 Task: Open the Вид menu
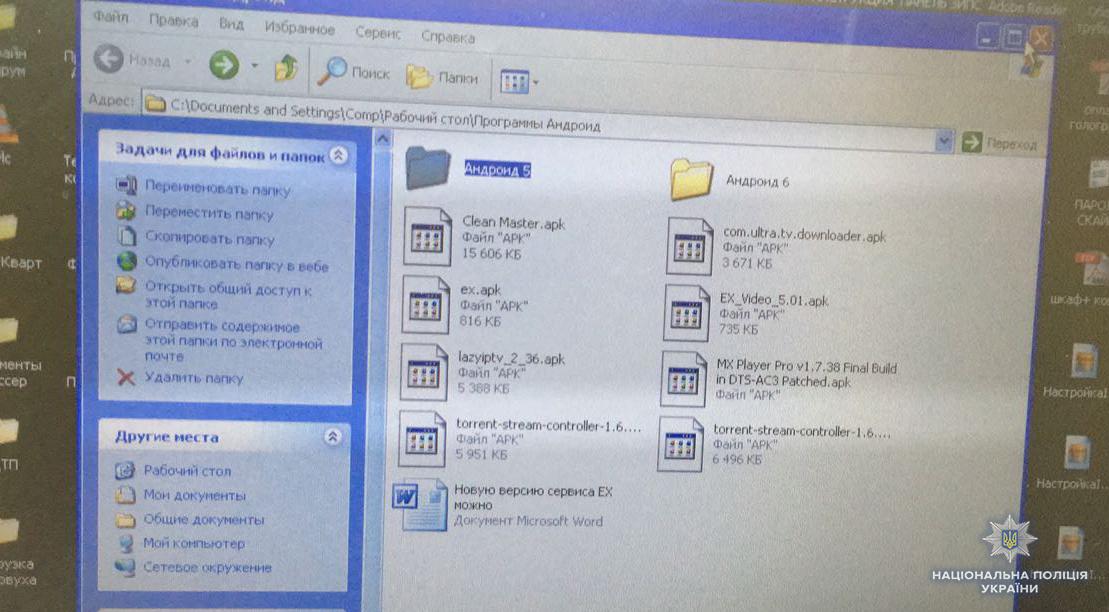pyautogui.click(x=231, y=24)
